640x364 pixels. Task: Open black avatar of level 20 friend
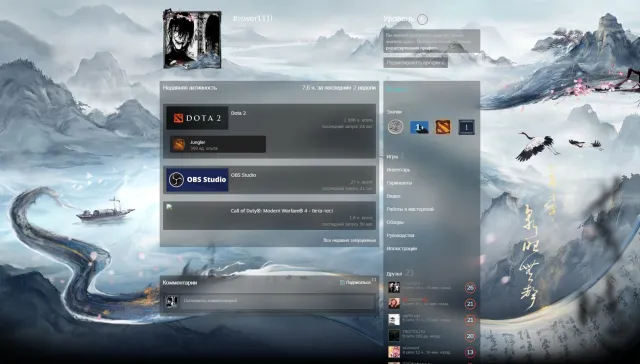(x=394, y=335)
